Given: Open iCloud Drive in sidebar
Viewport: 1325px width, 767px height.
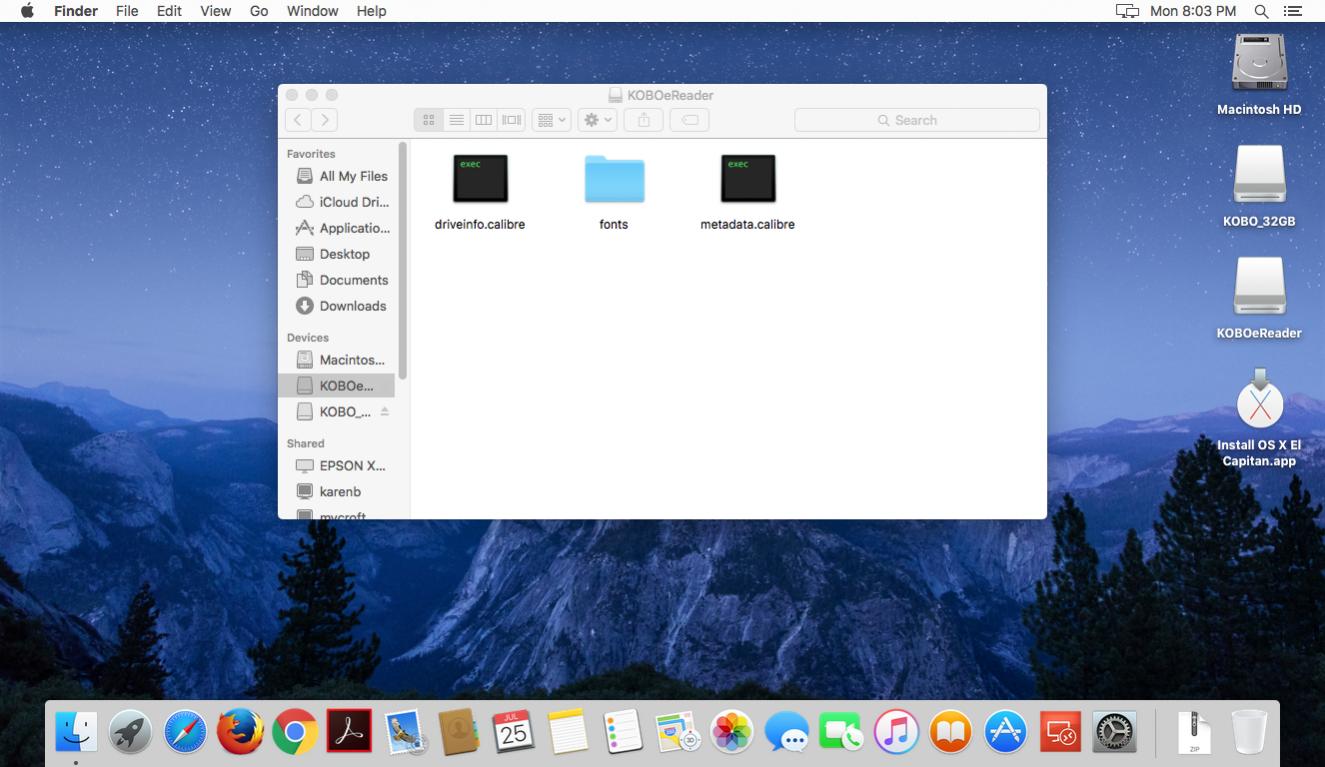Looking at the screenshot, I should [341, 202].
